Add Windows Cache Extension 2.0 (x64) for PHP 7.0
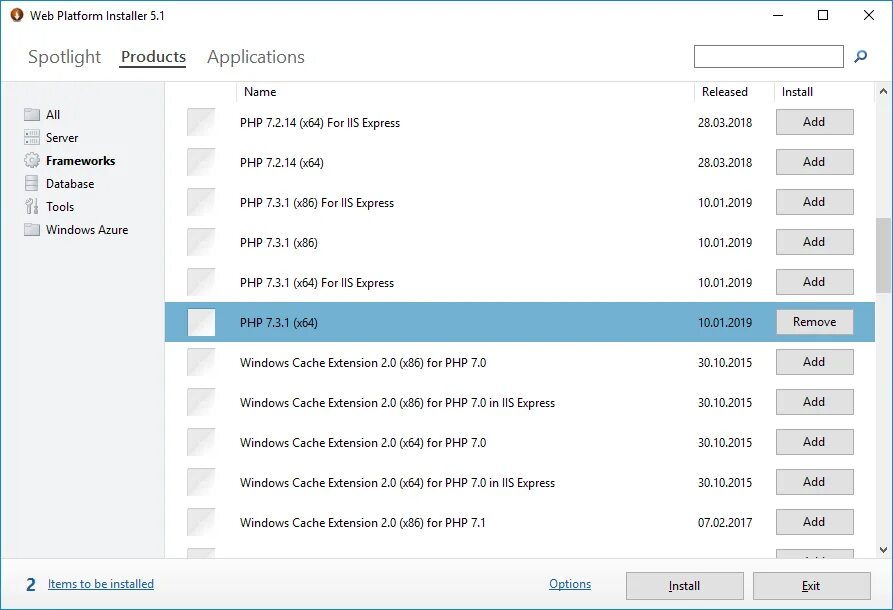Viewport: 893px width, 610px height. (x=814, y=441)
